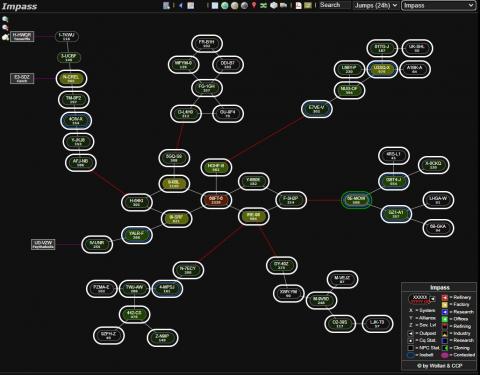Select the A1BK-A system node

click(415, 69)
